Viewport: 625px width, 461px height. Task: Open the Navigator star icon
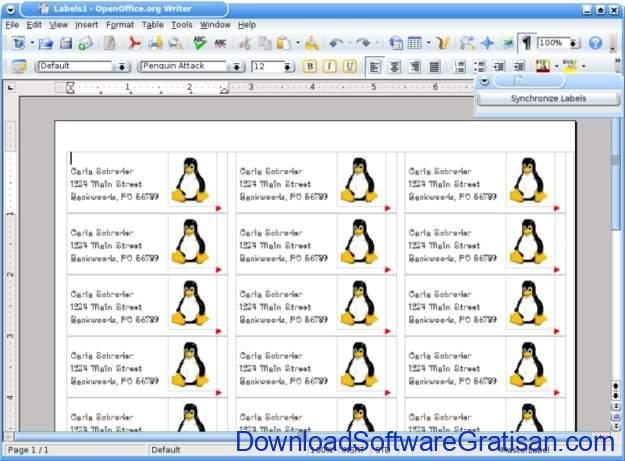(487, 43)
